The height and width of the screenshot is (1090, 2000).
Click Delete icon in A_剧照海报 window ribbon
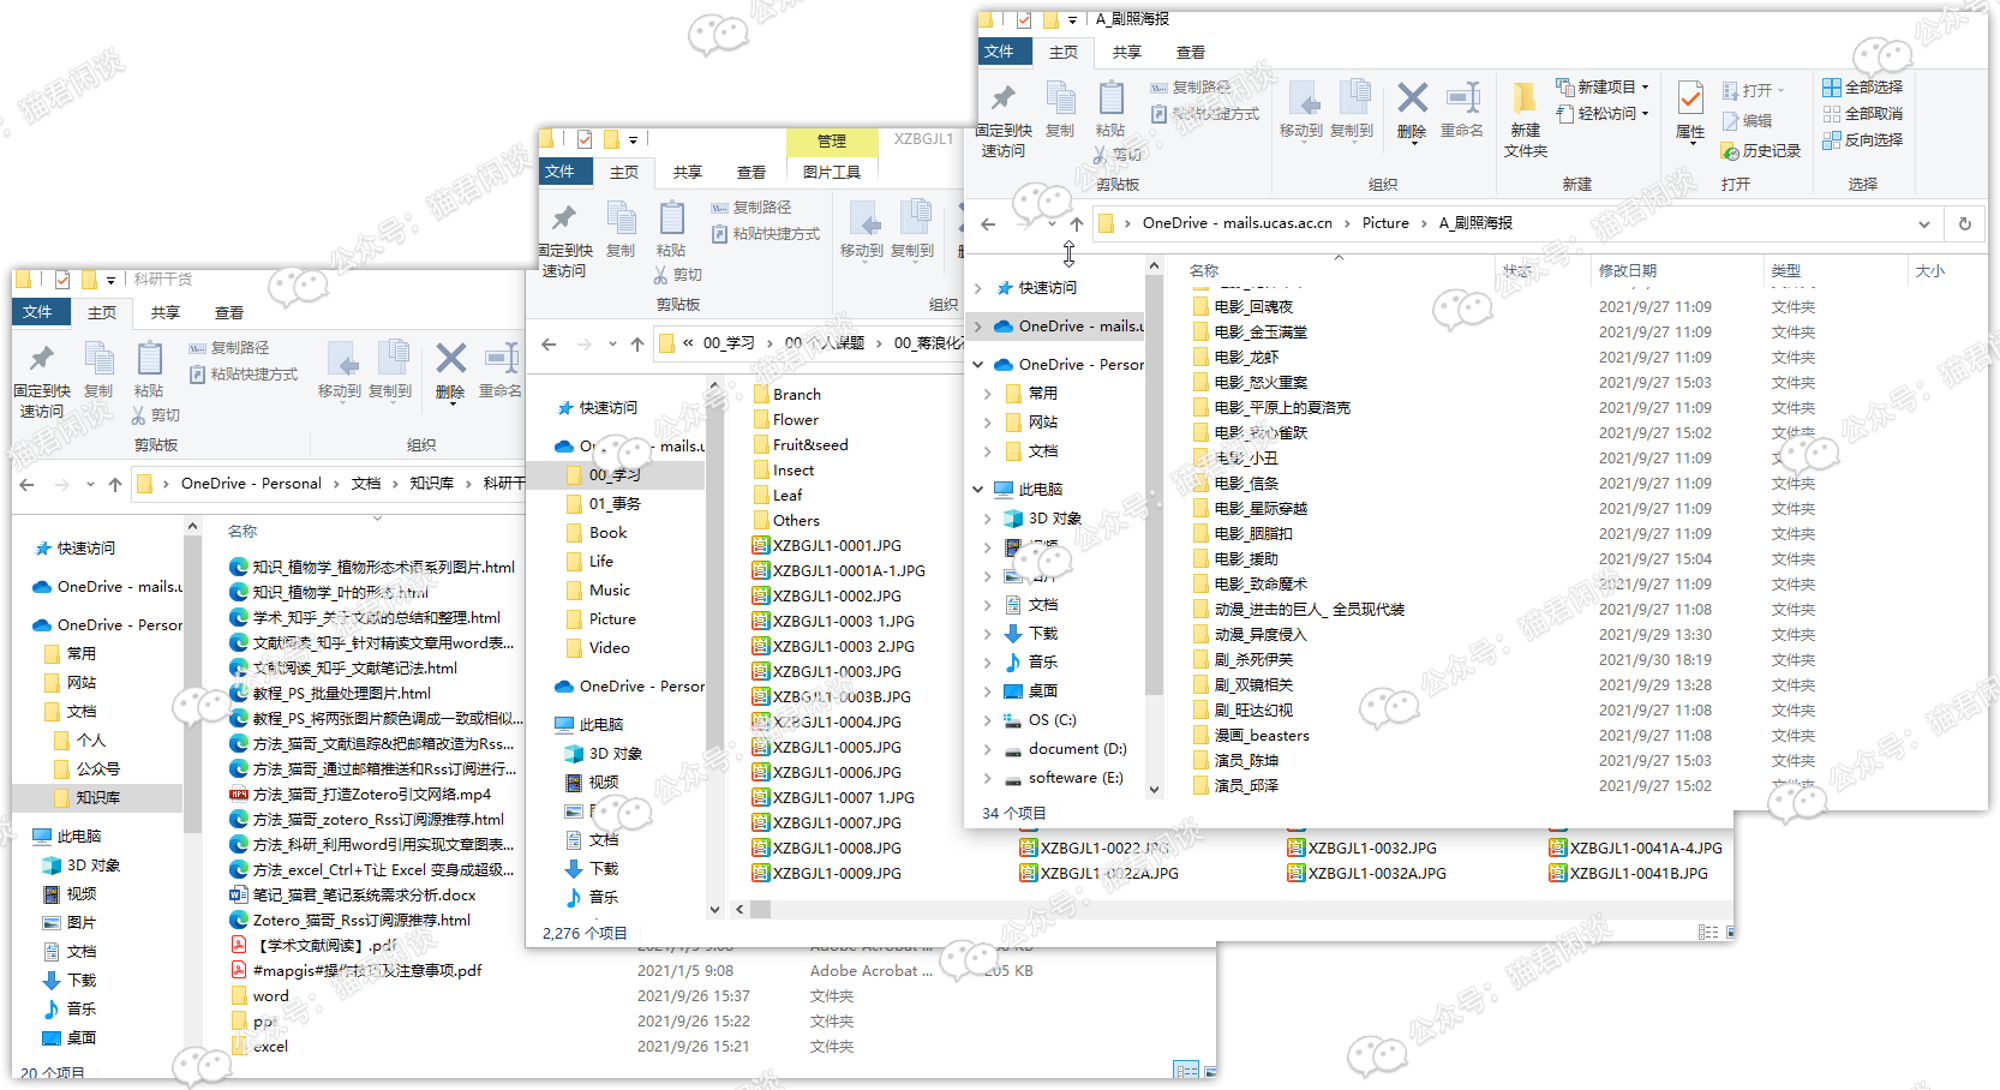click(1412, 100)
